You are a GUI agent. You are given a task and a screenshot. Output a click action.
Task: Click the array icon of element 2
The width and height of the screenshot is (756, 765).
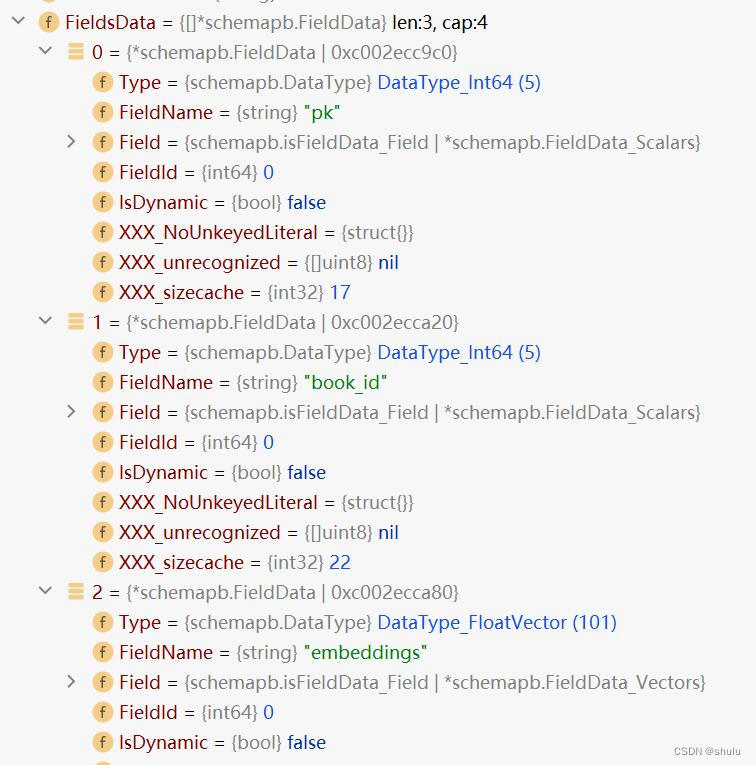(76, 592)
